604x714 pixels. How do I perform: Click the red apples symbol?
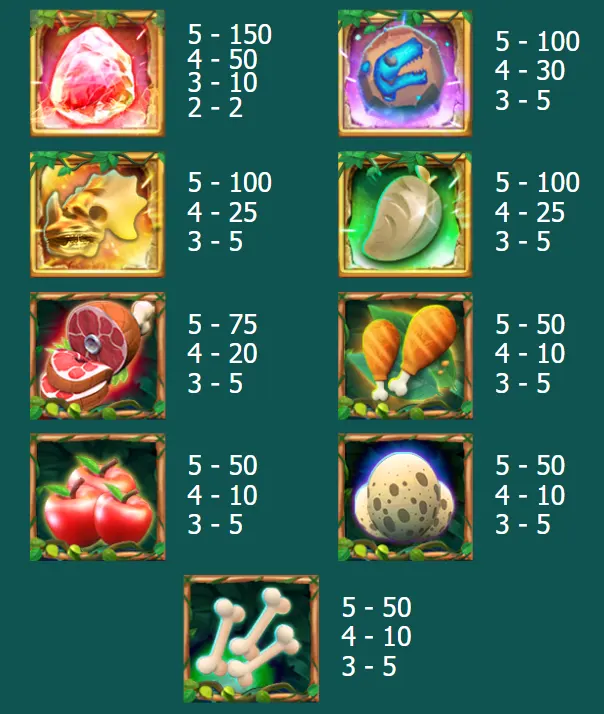click(x=97, y=497)
